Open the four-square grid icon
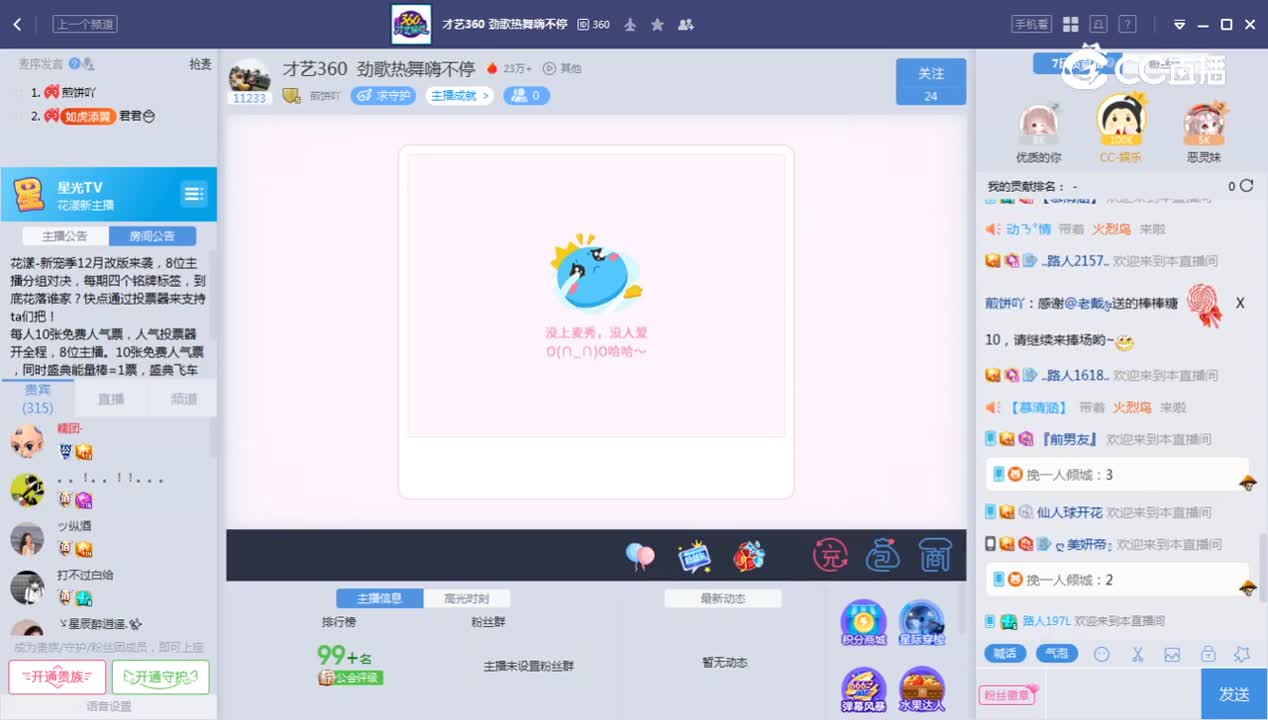Screen dimensions: 1268x720 click(1070, 24)
